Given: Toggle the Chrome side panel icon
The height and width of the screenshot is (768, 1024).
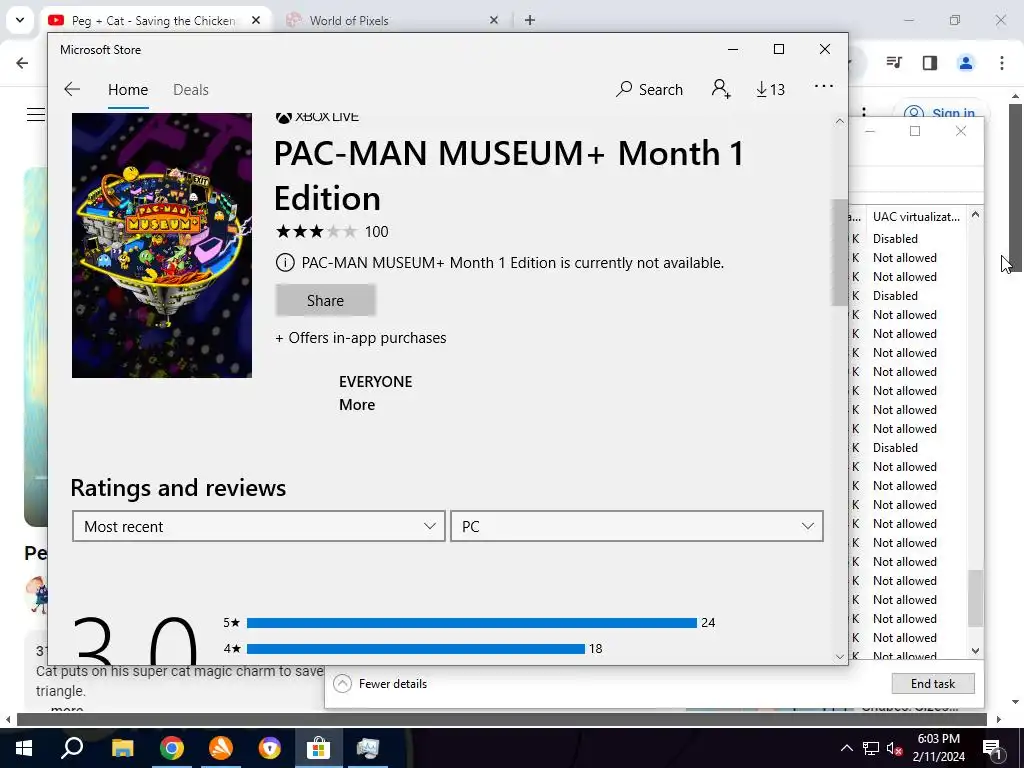Looking at the screenshot, I should [930, 63].
